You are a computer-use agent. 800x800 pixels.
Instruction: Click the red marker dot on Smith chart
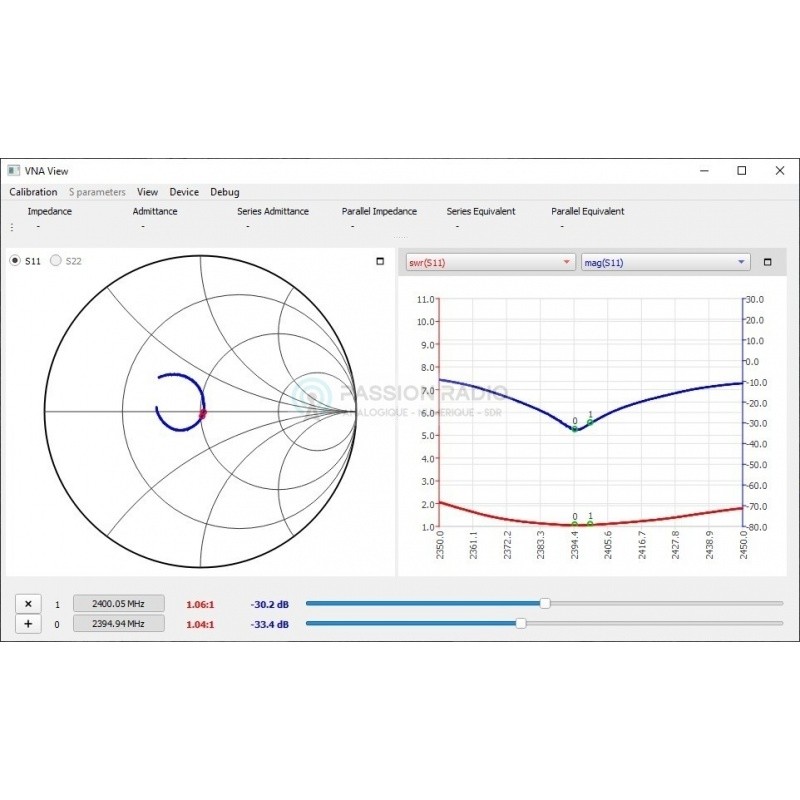point(203,414)
